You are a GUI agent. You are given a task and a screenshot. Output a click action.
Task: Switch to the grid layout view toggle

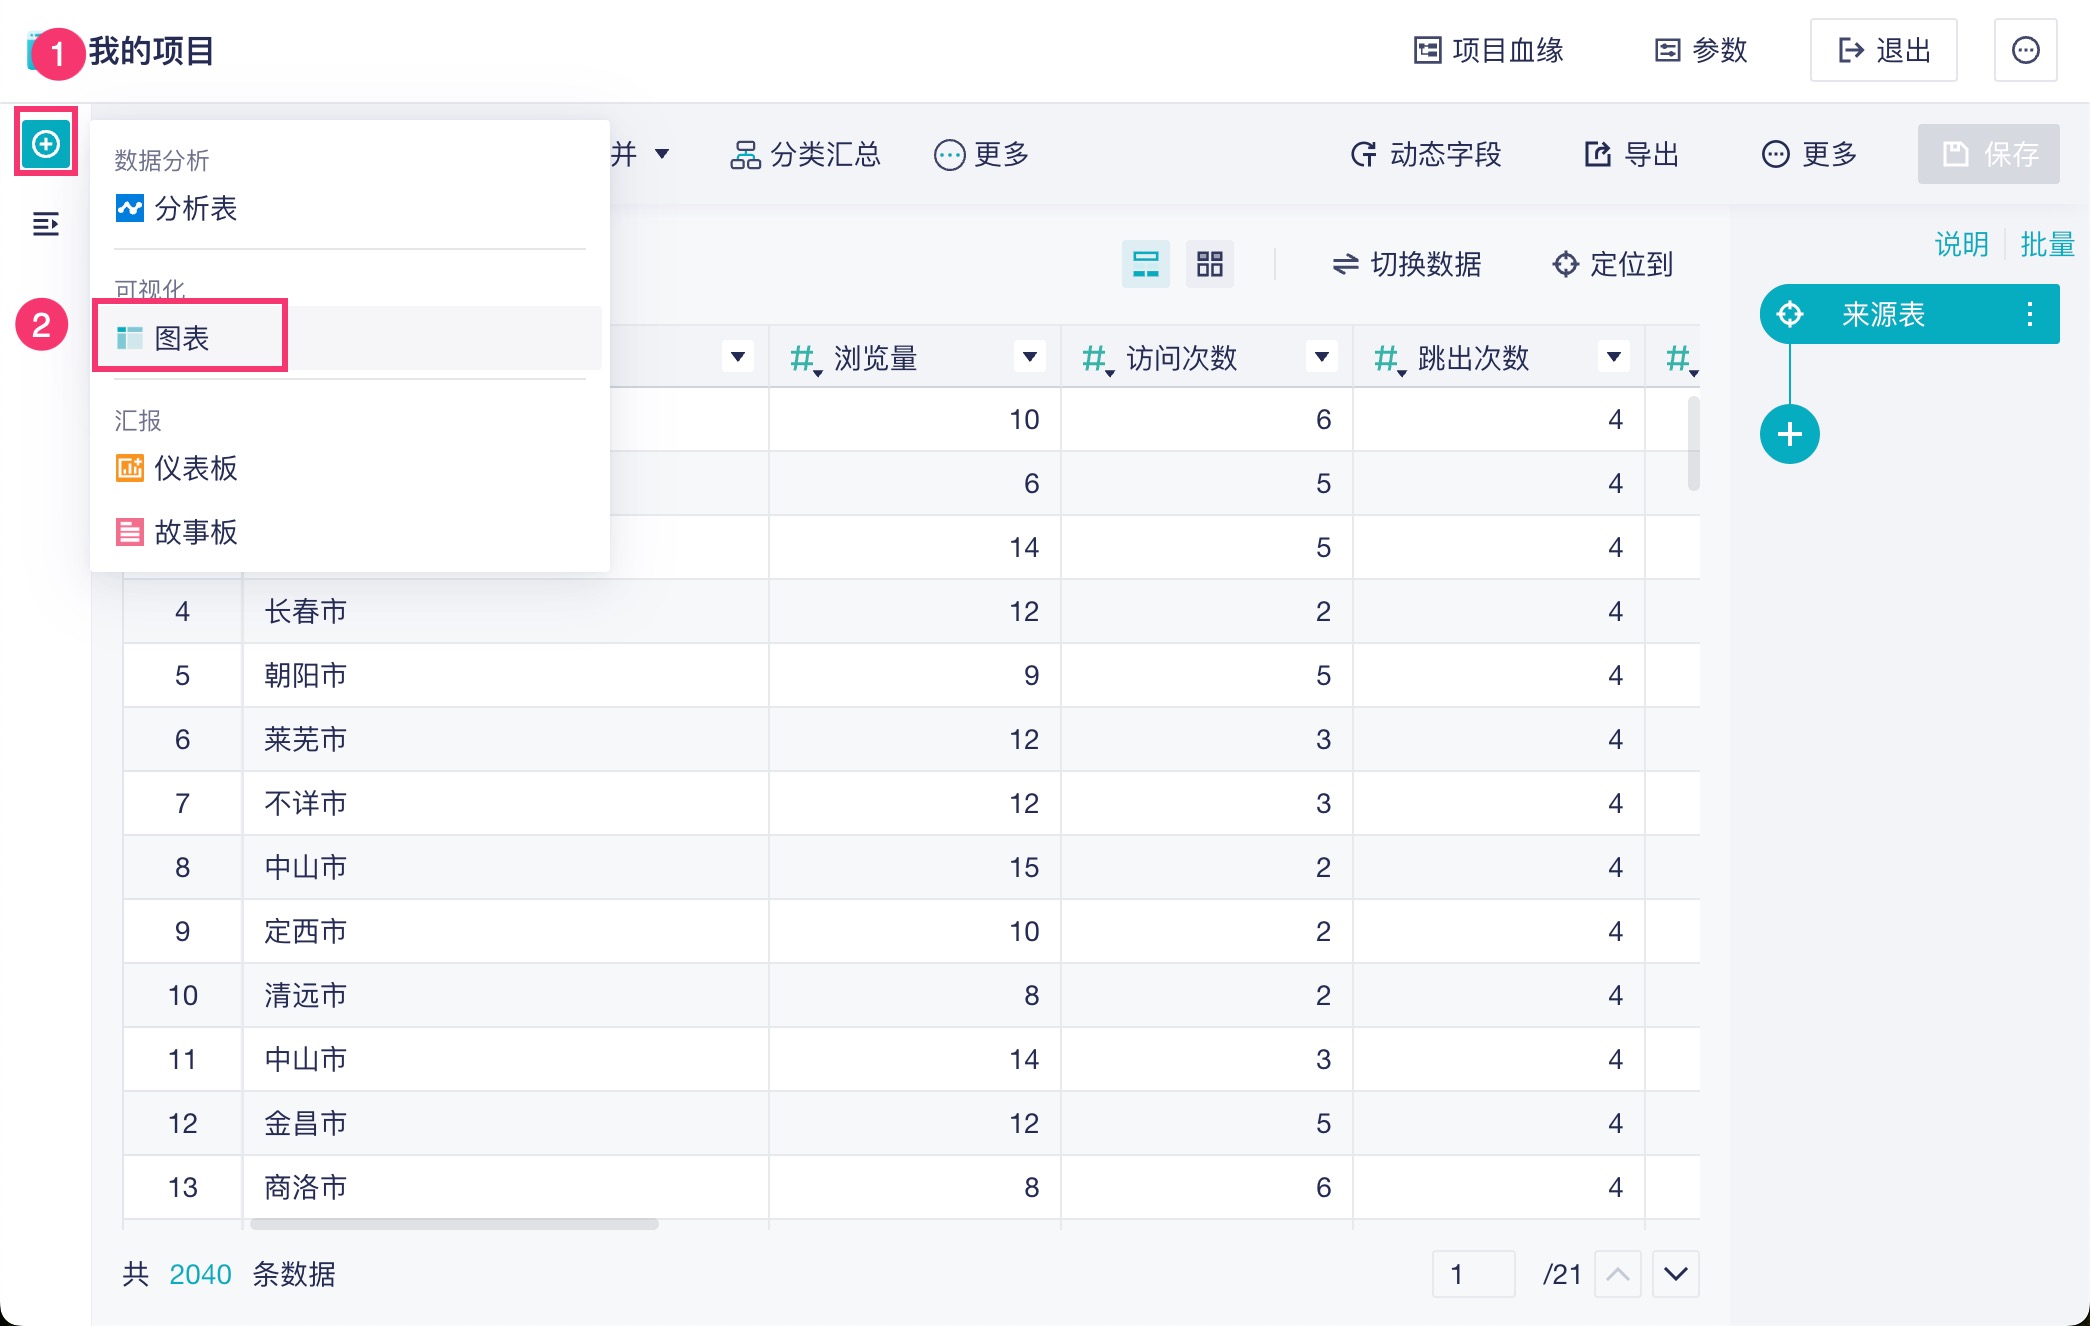coord(1210,264)
